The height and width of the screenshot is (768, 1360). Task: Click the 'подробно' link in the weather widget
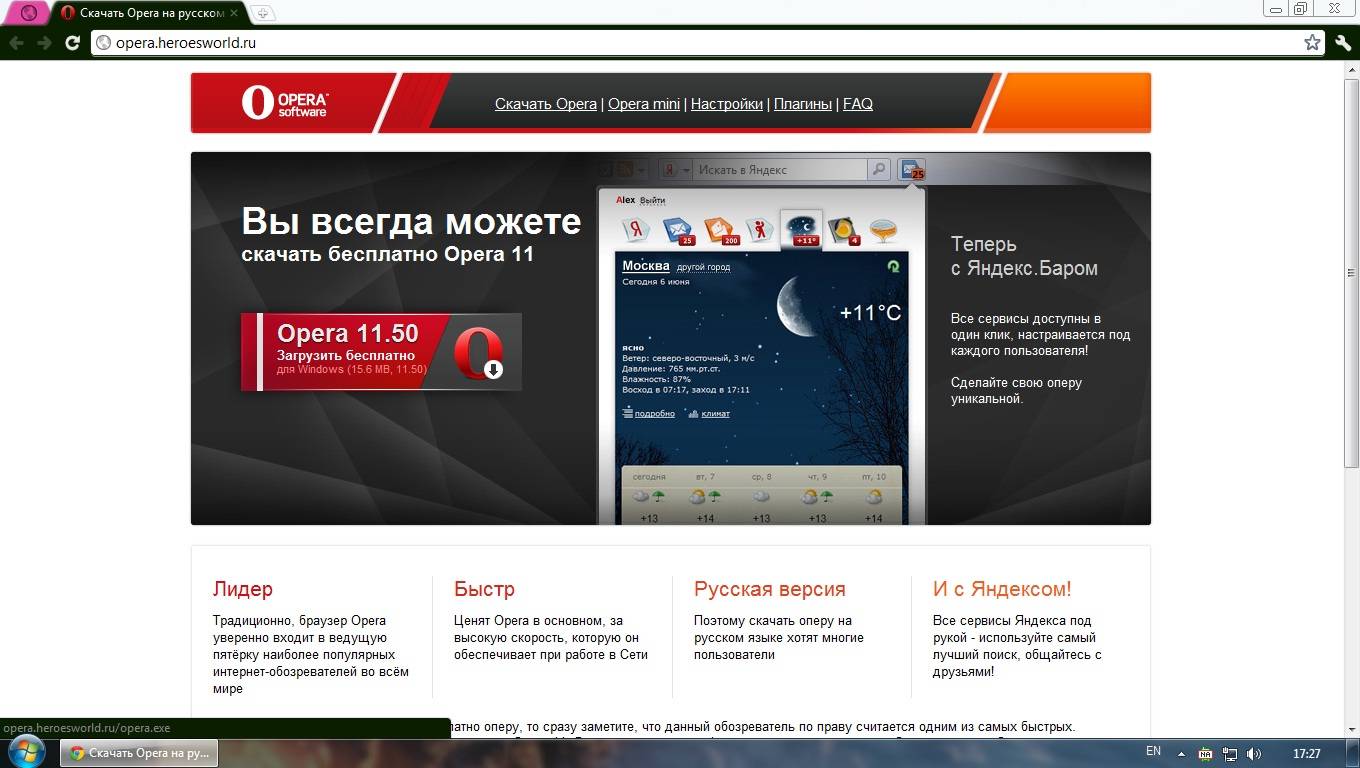654,413
